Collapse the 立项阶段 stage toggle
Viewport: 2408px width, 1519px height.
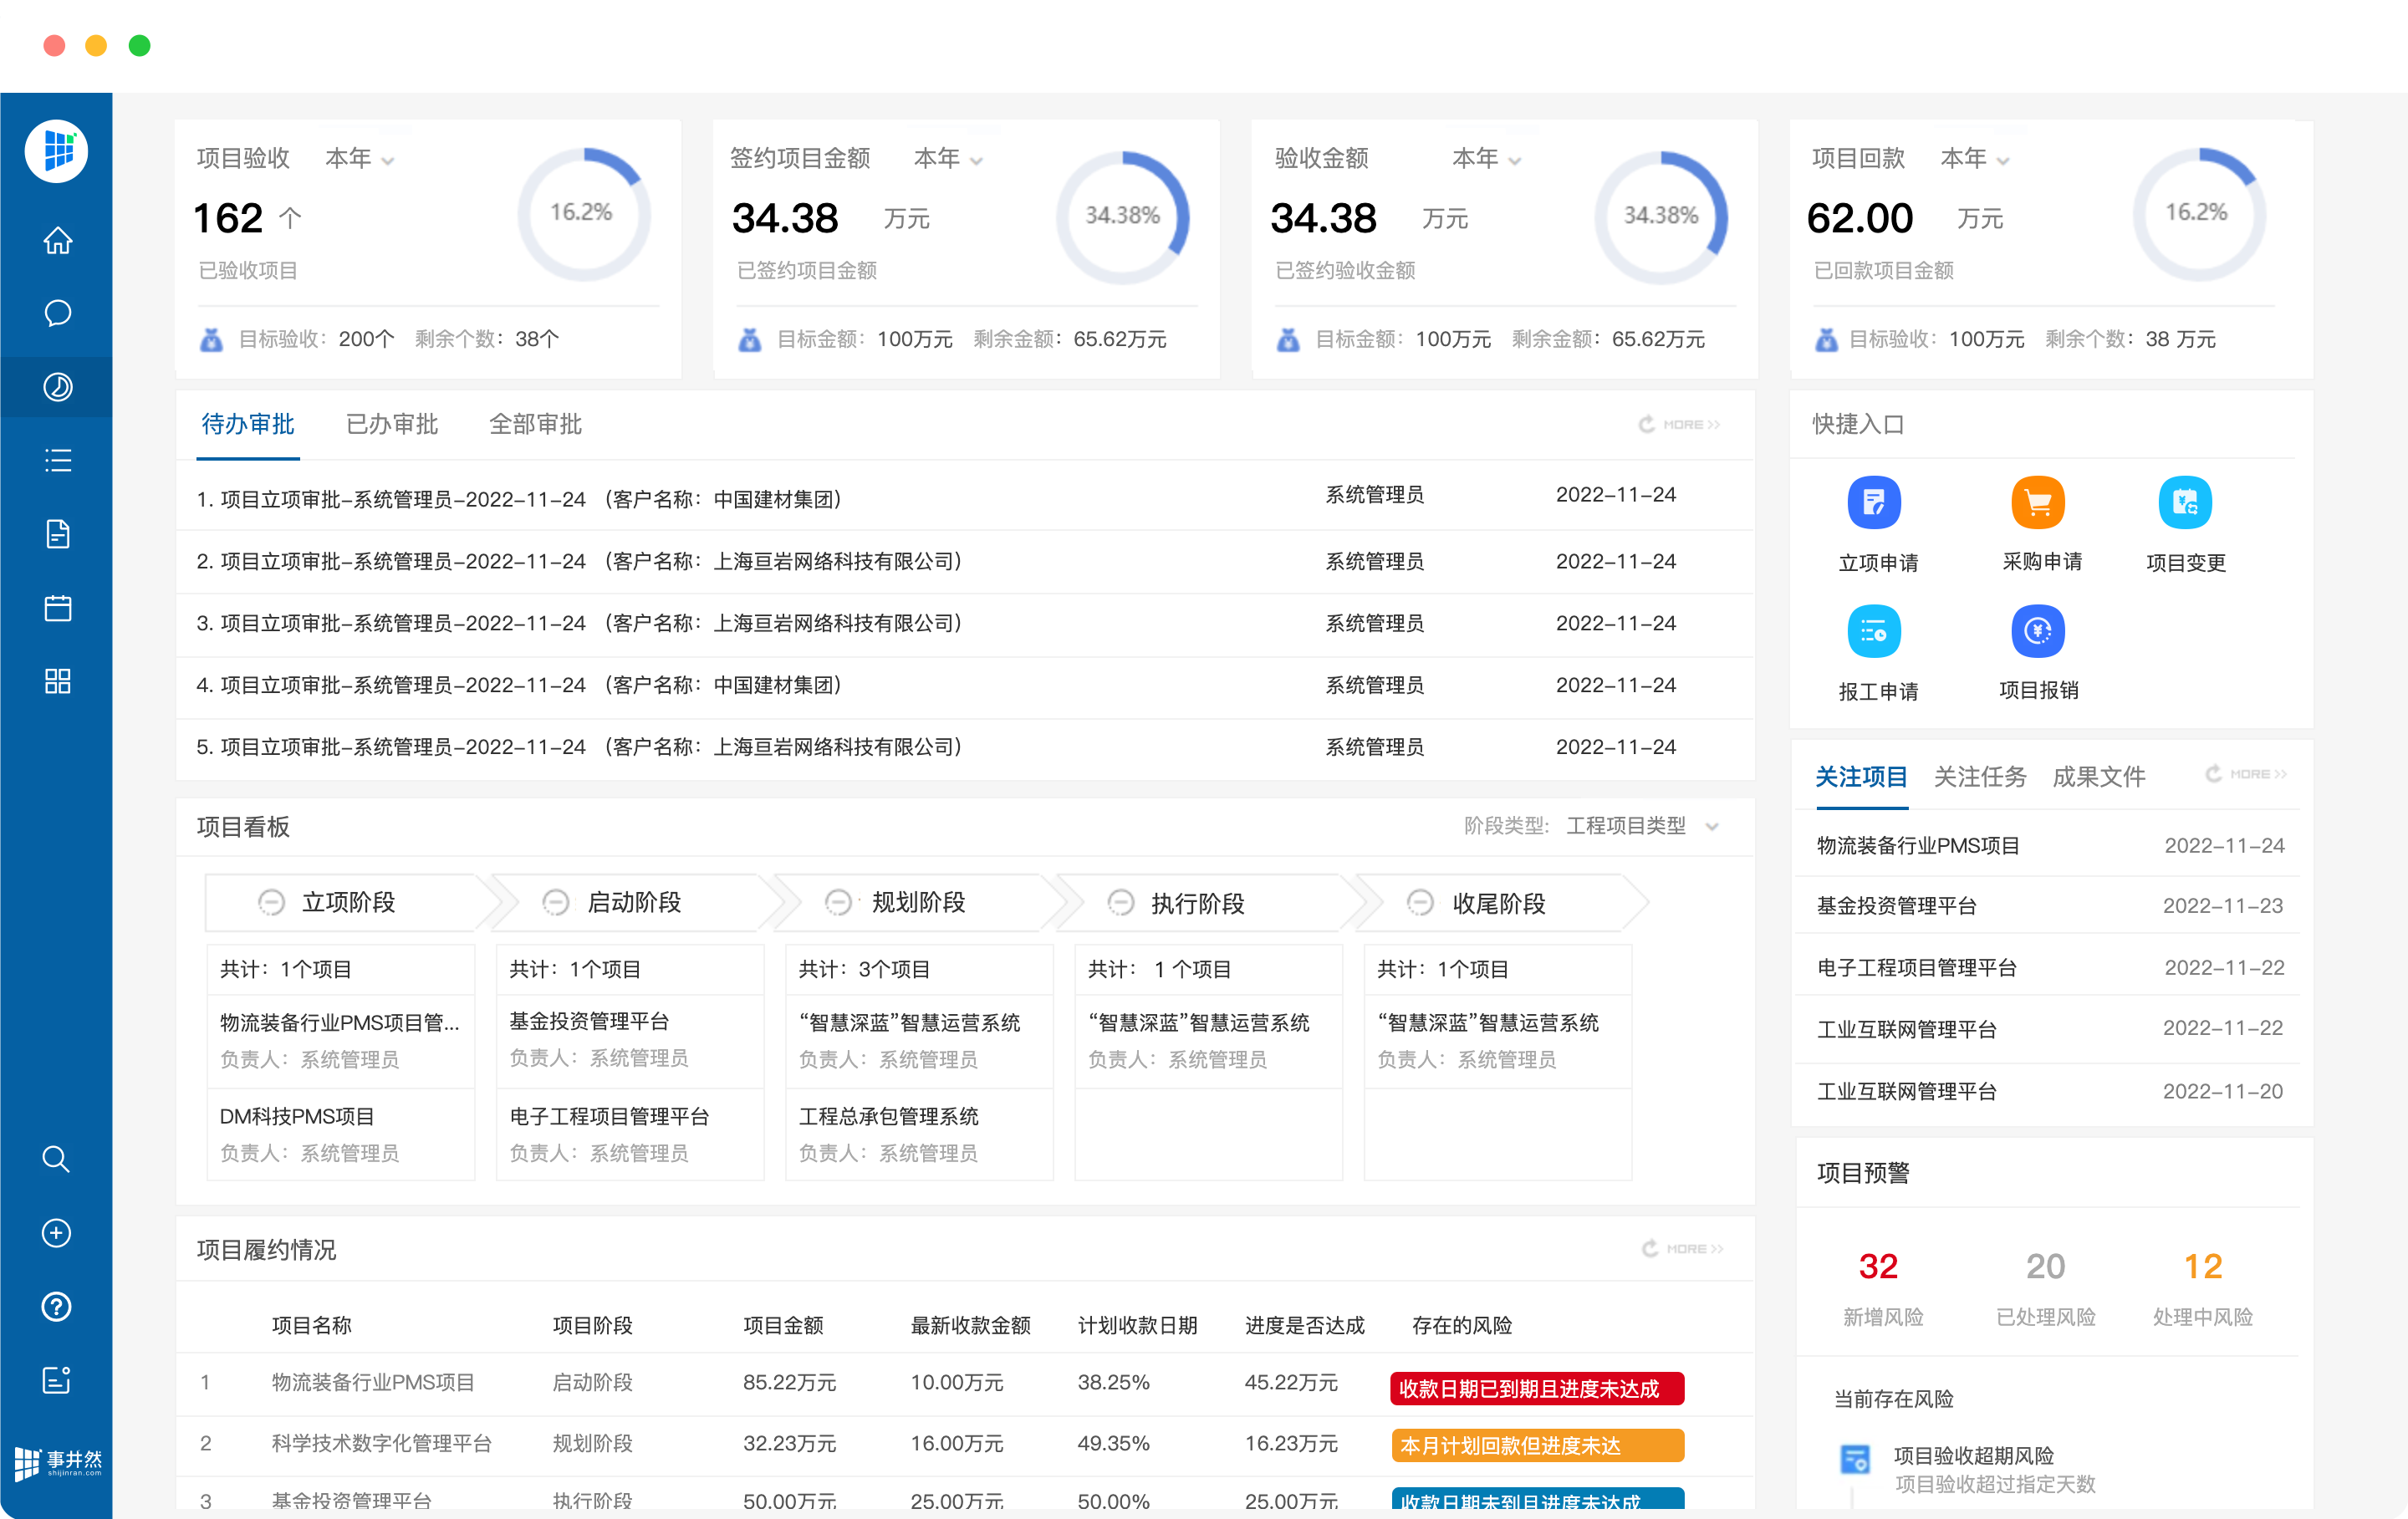coord(271,902)
